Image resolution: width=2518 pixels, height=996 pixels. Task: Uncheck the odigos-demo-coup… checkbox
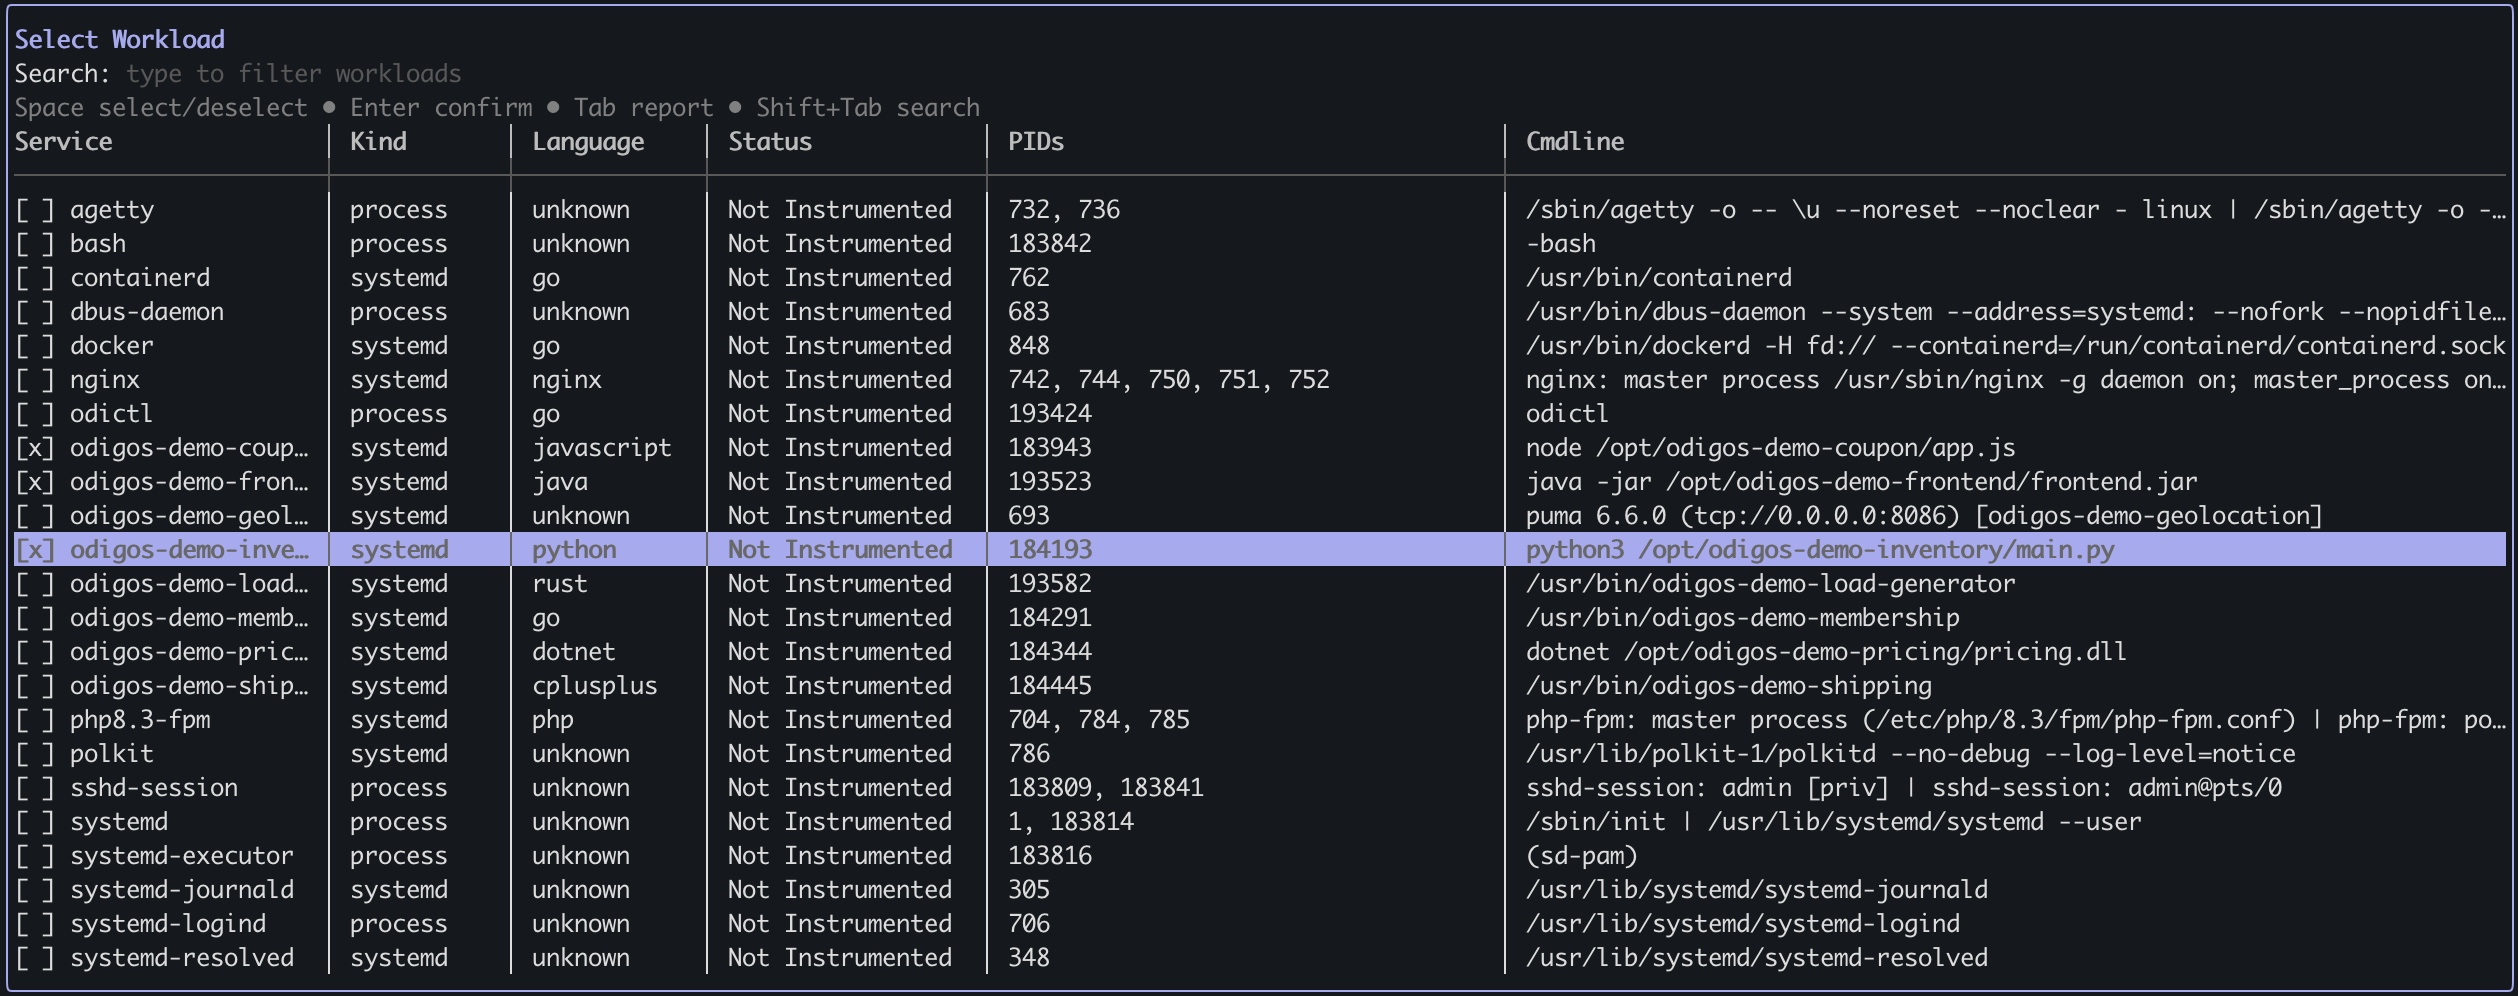[x=35, y=448]
